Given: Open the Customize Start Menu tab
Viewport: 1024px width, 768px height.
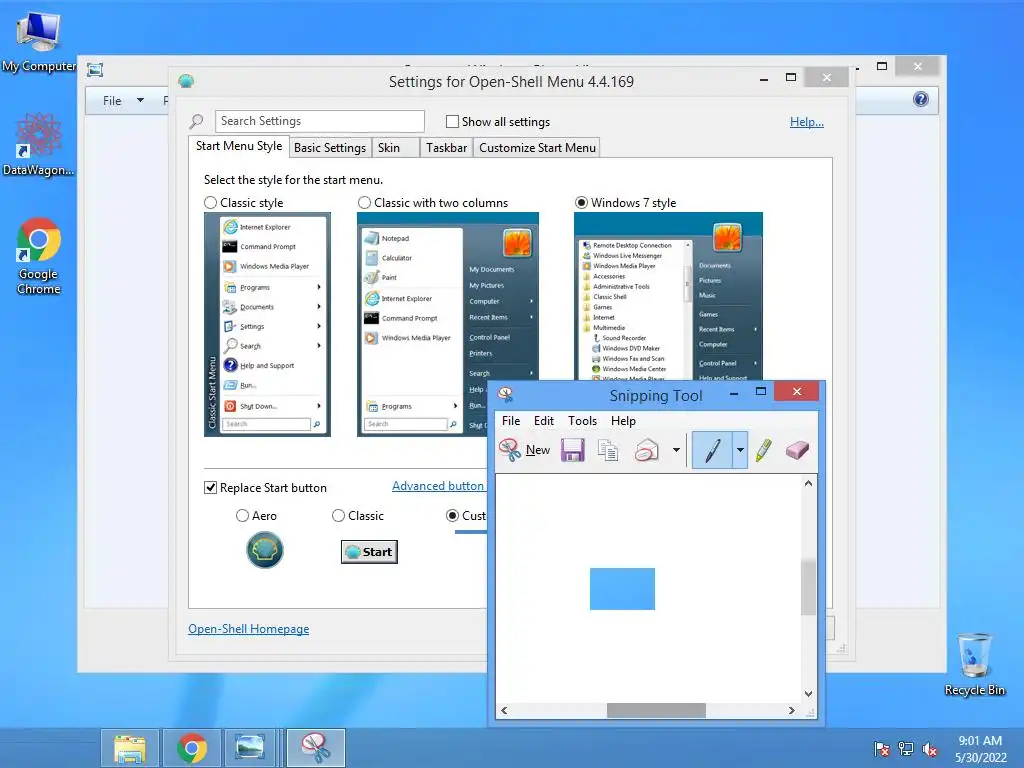Looking at the screenshot, I should [537, 148].
